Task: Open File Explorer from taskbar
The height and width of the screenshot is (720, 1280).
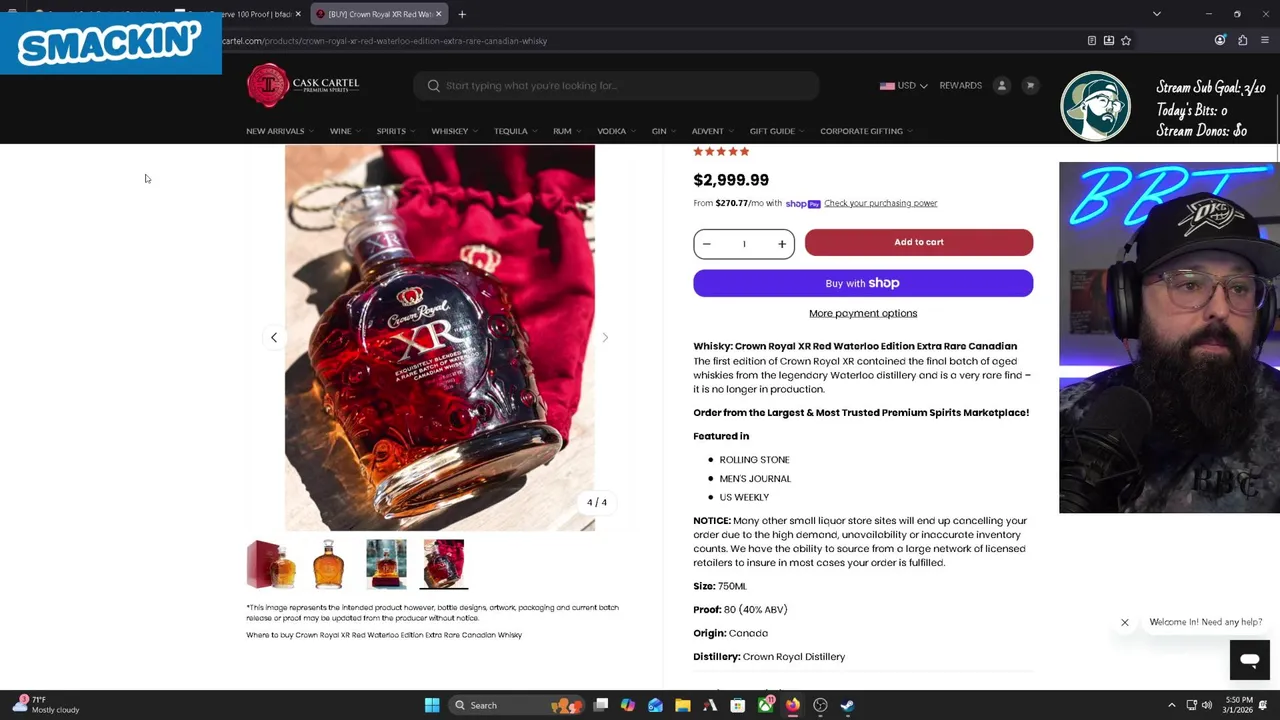Action: pos(682,705)
